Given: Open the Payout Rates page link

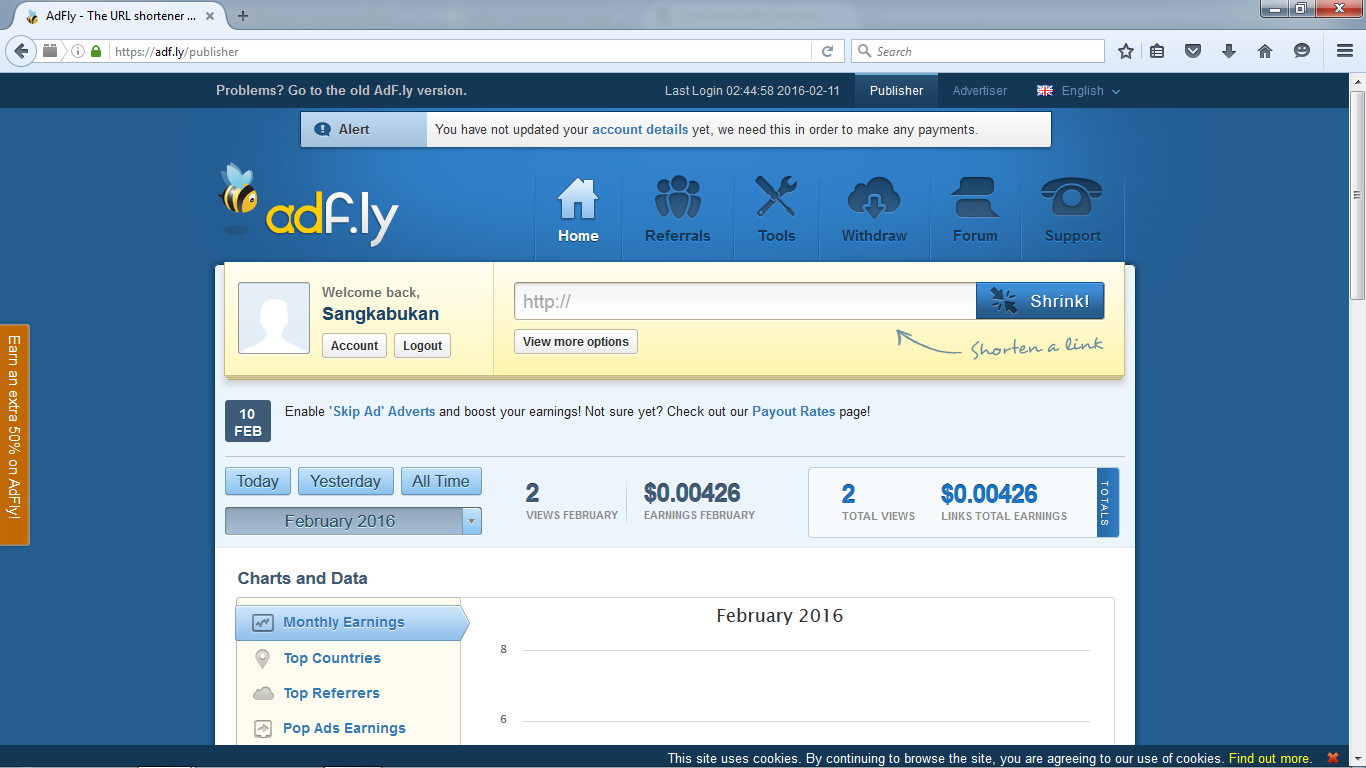Looking at the screenshot, I should click(x=793, y=411).
